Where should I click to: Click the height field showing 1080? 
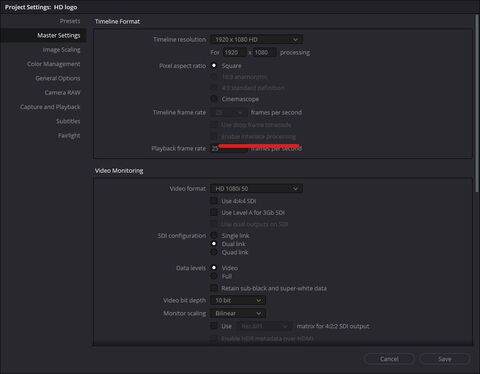264,52
